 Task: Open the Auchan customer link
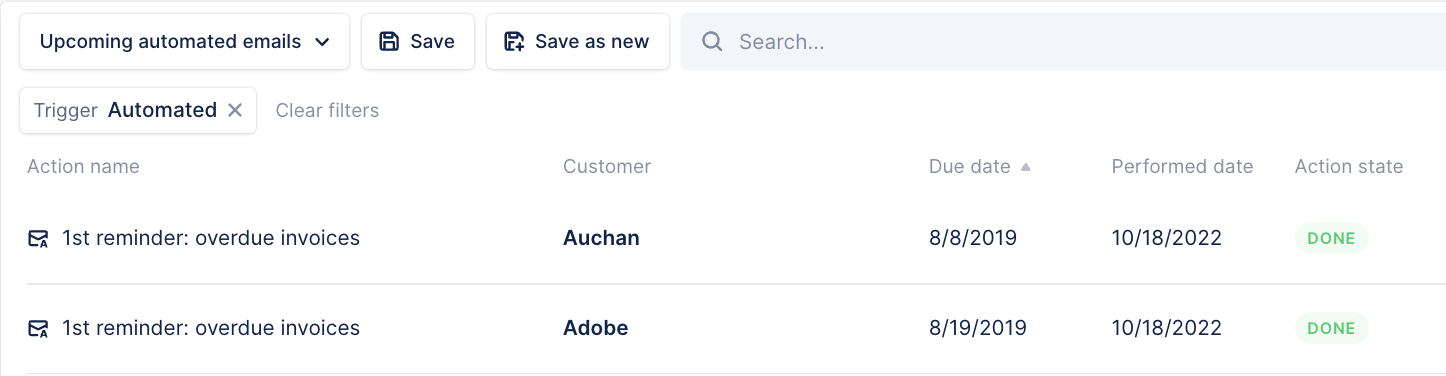(x=601, y=238)
